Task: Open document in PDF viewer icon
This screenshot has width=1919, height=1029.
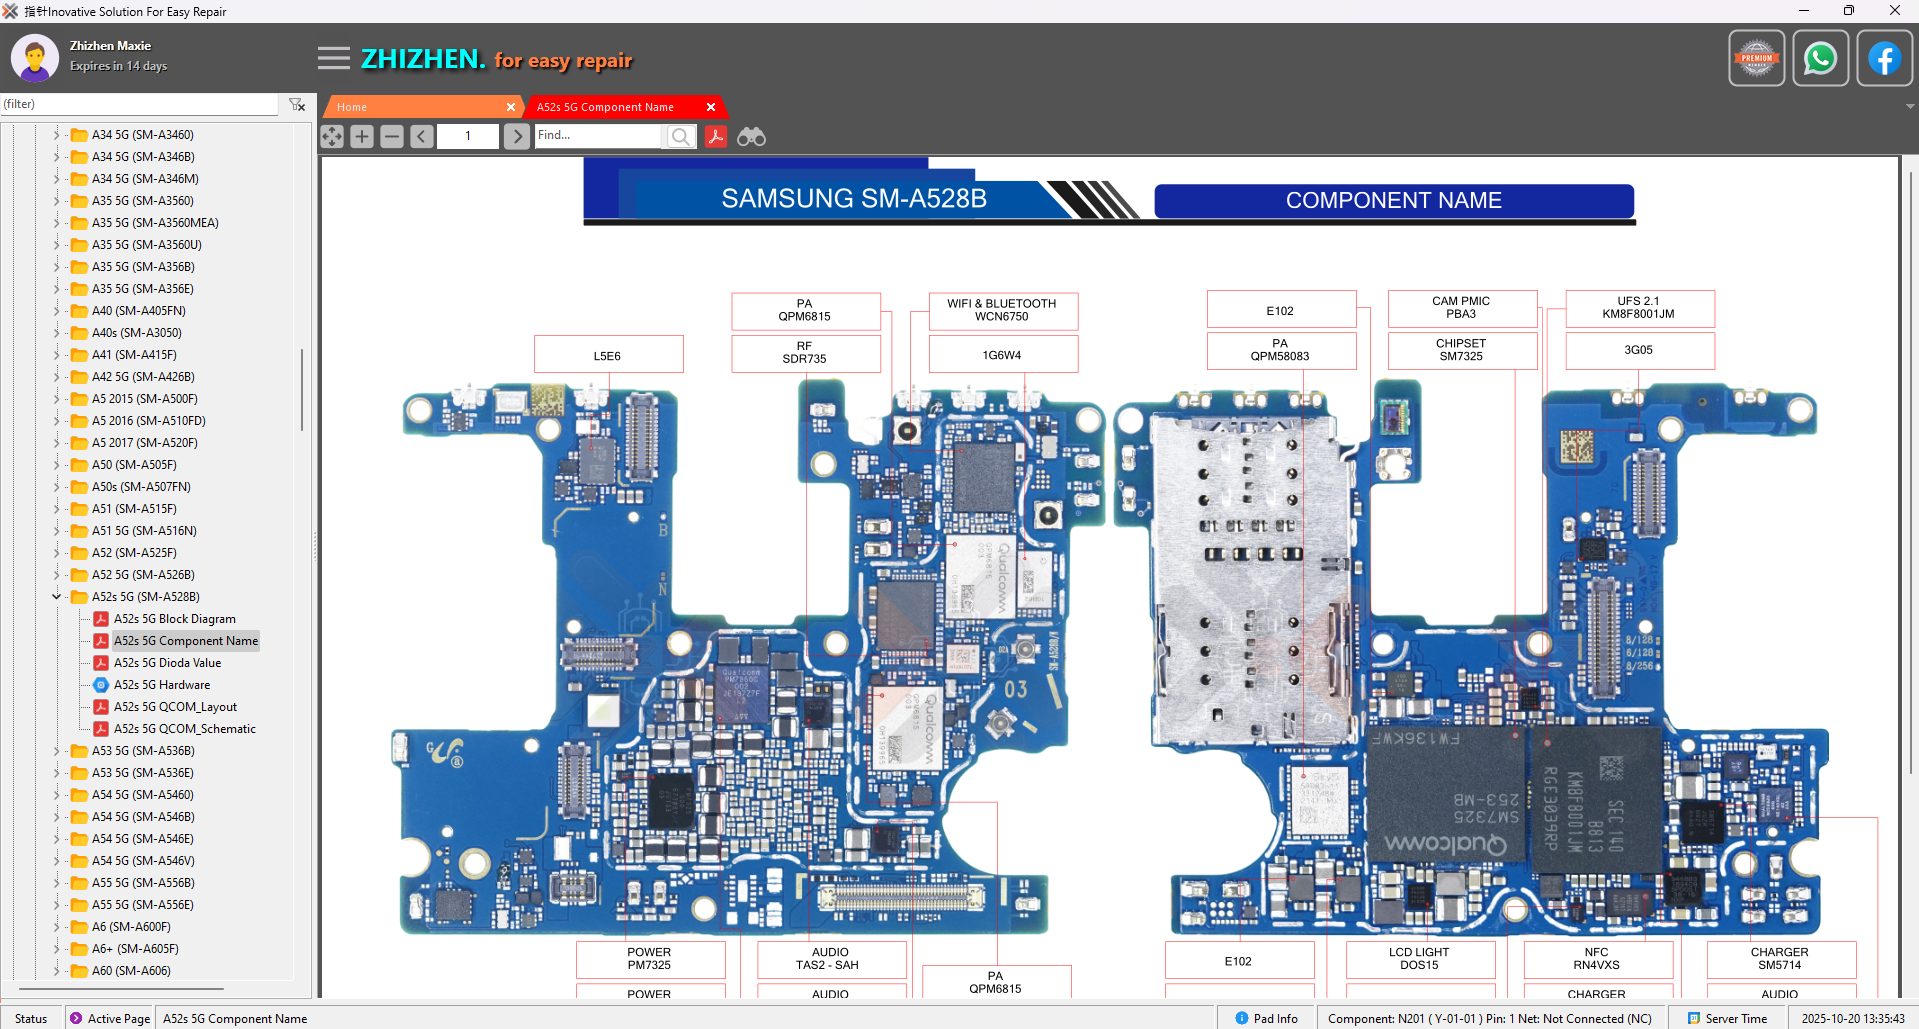Action: click(715, 136)
